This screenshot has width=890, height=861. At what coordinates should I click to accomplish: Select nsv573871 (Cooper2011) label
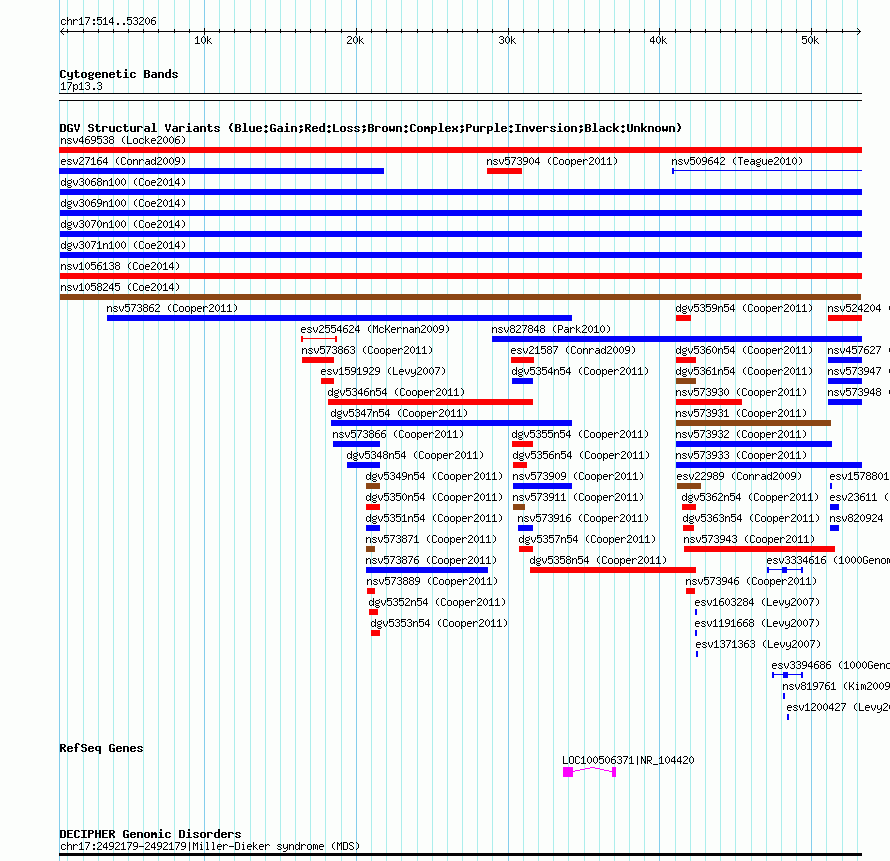click(431, 539)
